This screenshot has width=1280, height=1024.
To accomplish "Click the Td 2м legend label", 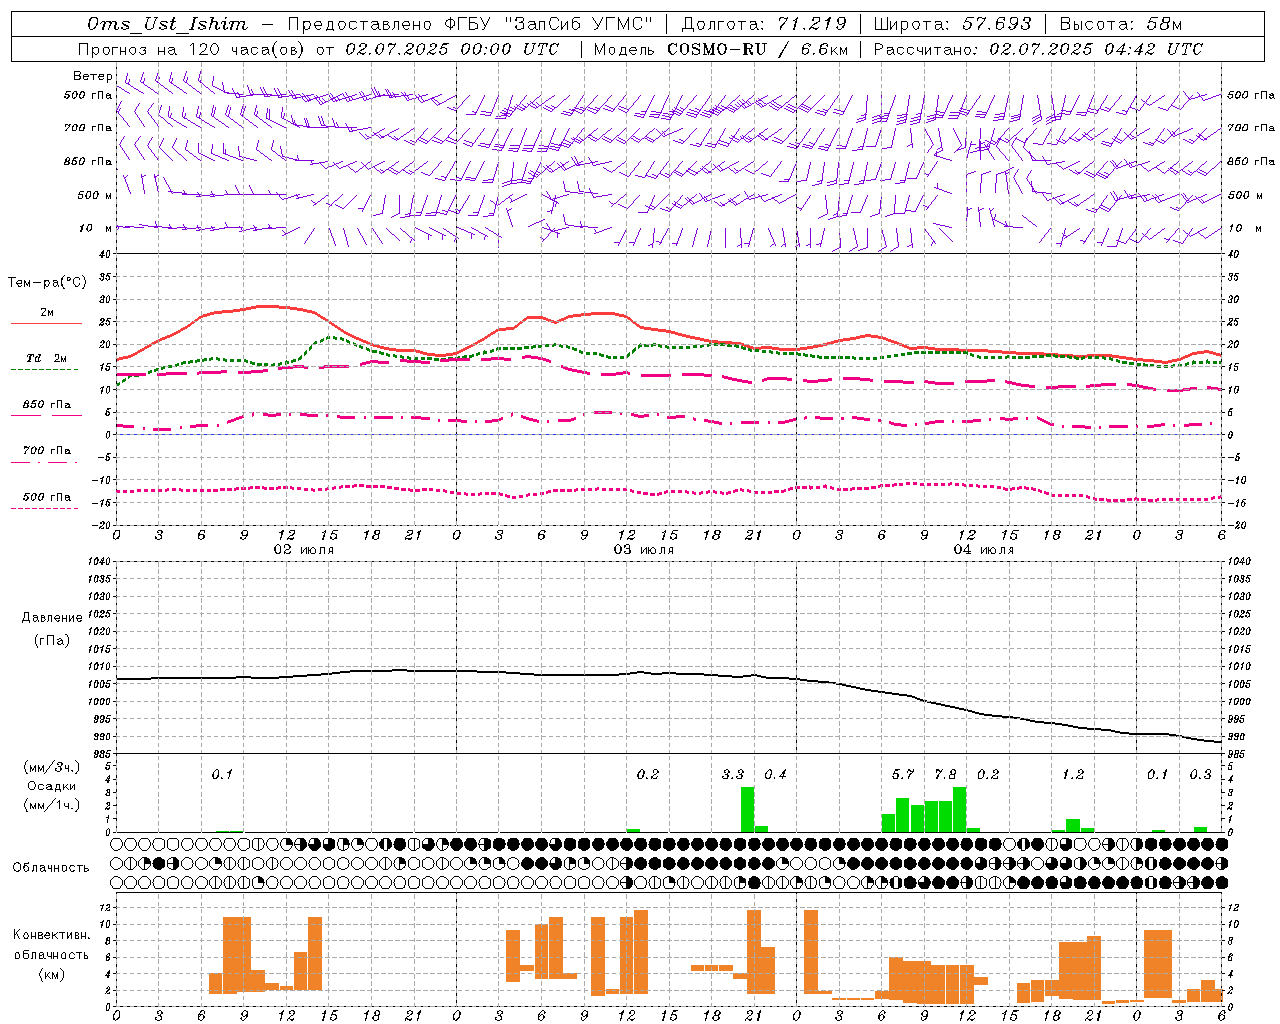I will [x=46, y=358].
